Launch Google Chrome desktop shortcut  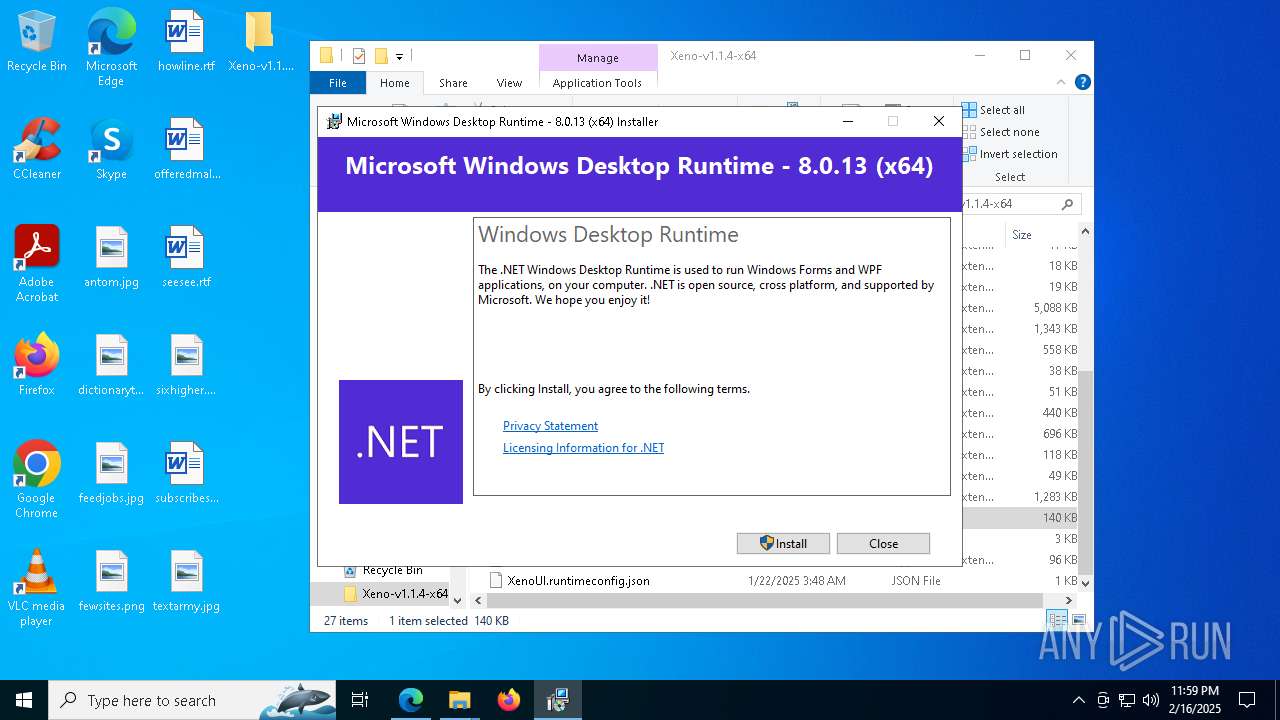tap(37, 480)
